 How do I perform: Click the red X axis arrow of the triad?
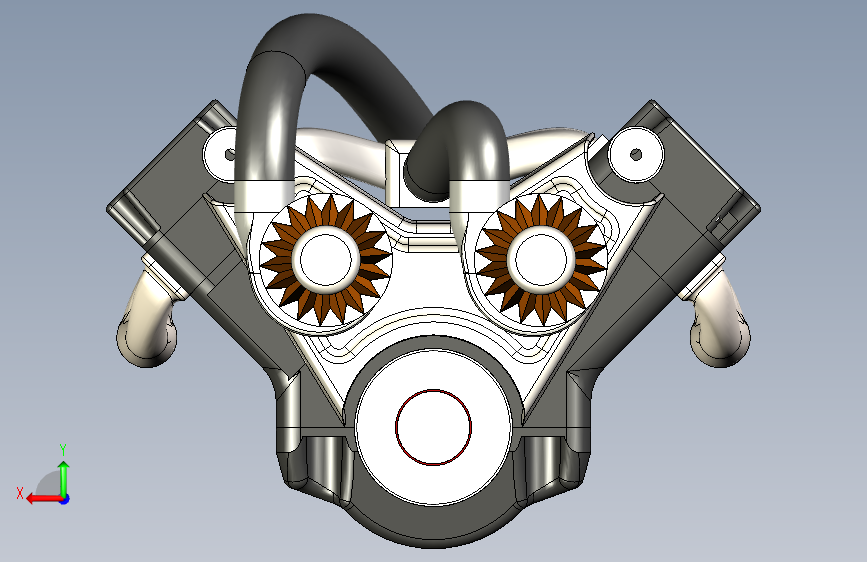[43, 499]
